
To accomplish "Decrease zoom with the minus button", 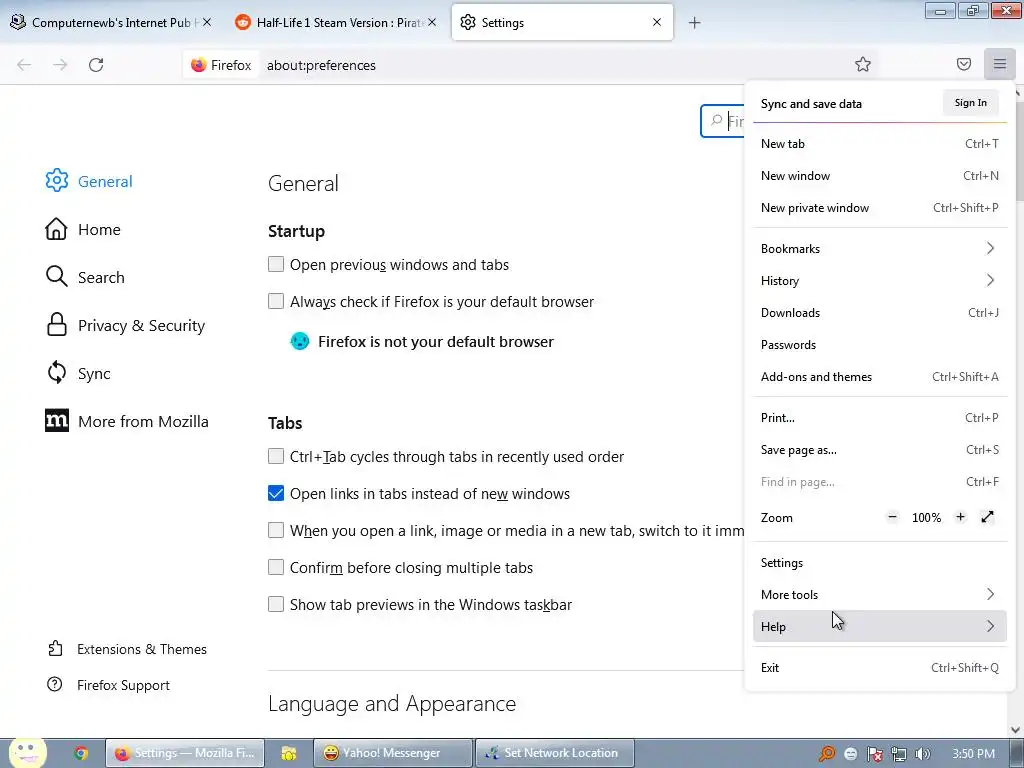I will tap(892, 517).
